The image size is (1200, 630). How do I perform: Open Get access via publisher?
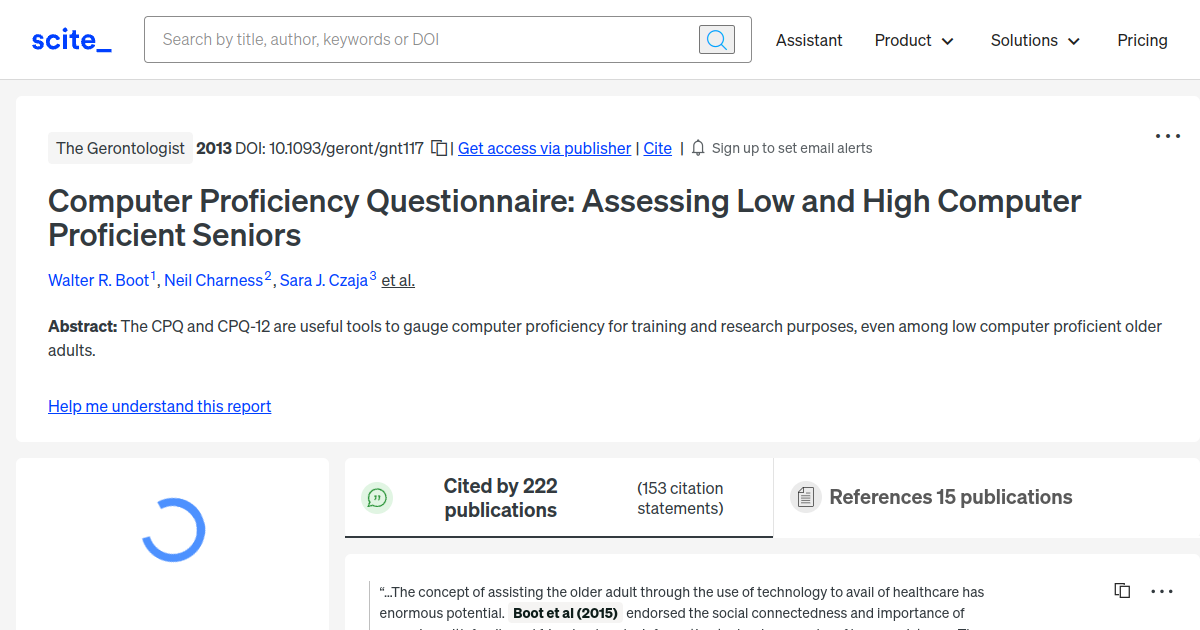(544, 148)
